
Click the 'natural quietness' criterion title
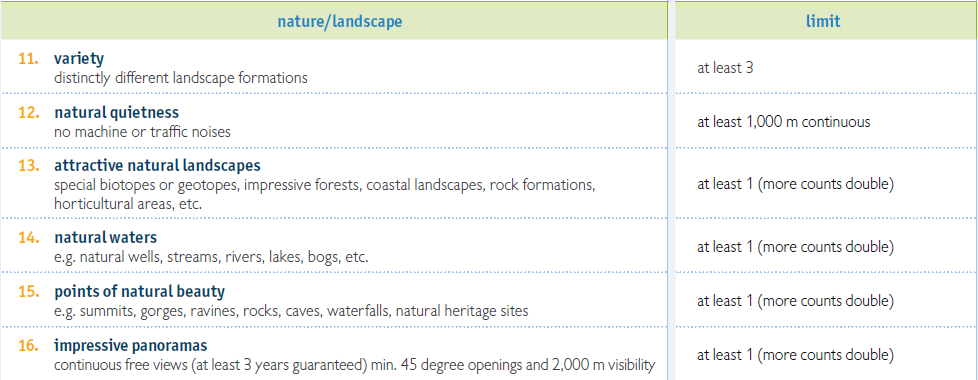click(117, 113)
